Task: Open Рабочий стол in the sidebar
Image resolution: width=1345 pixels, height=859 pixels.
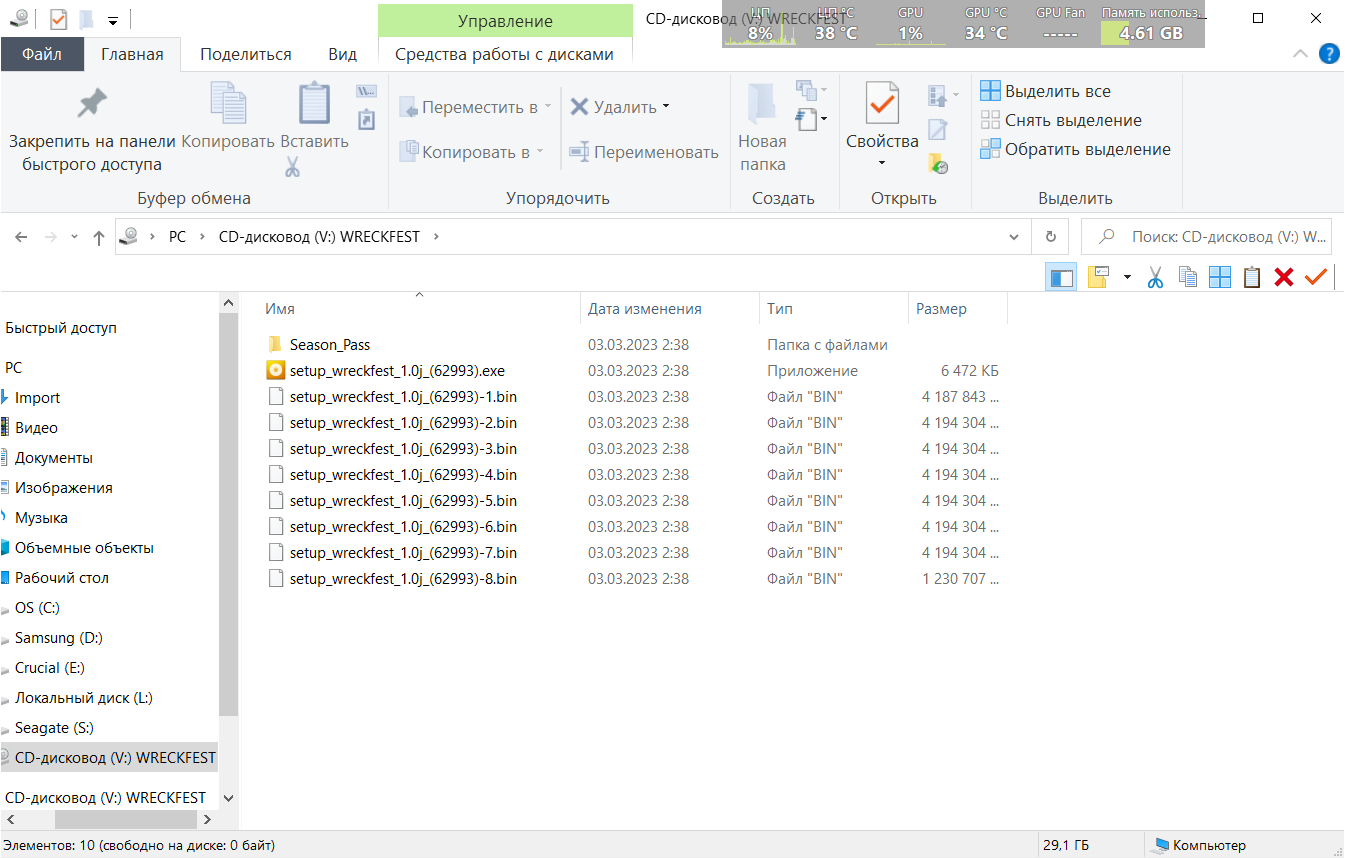Action: coord(62,578)
